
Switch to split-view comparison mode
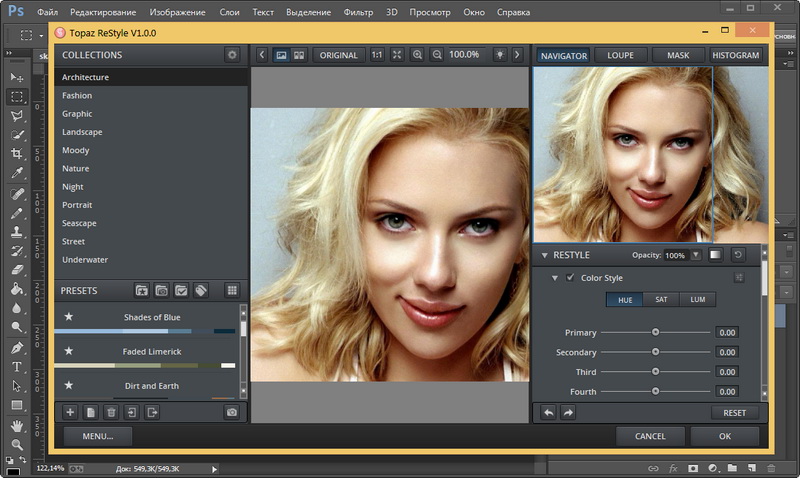click(299, 55)
